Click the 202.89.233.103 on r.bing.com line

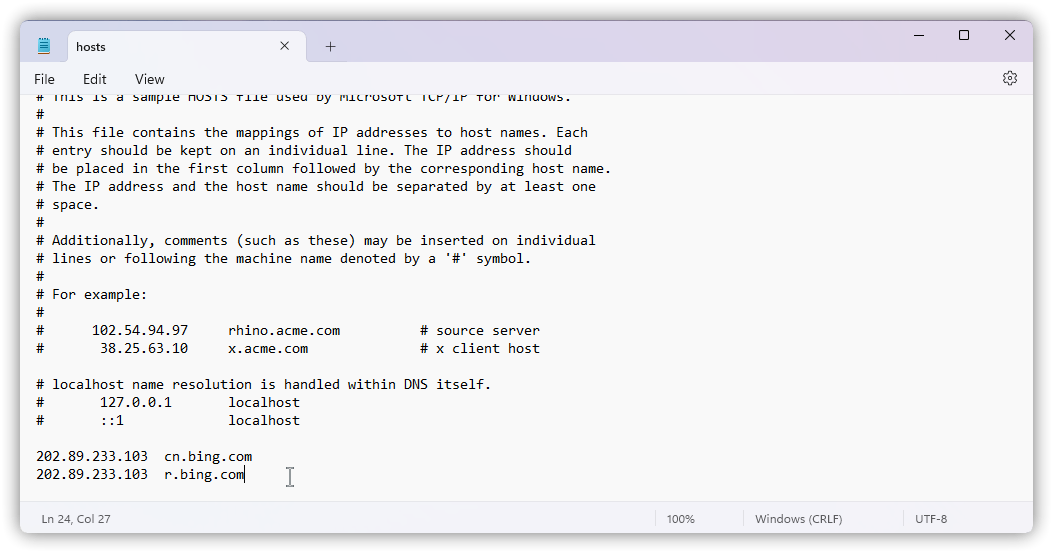92,474
